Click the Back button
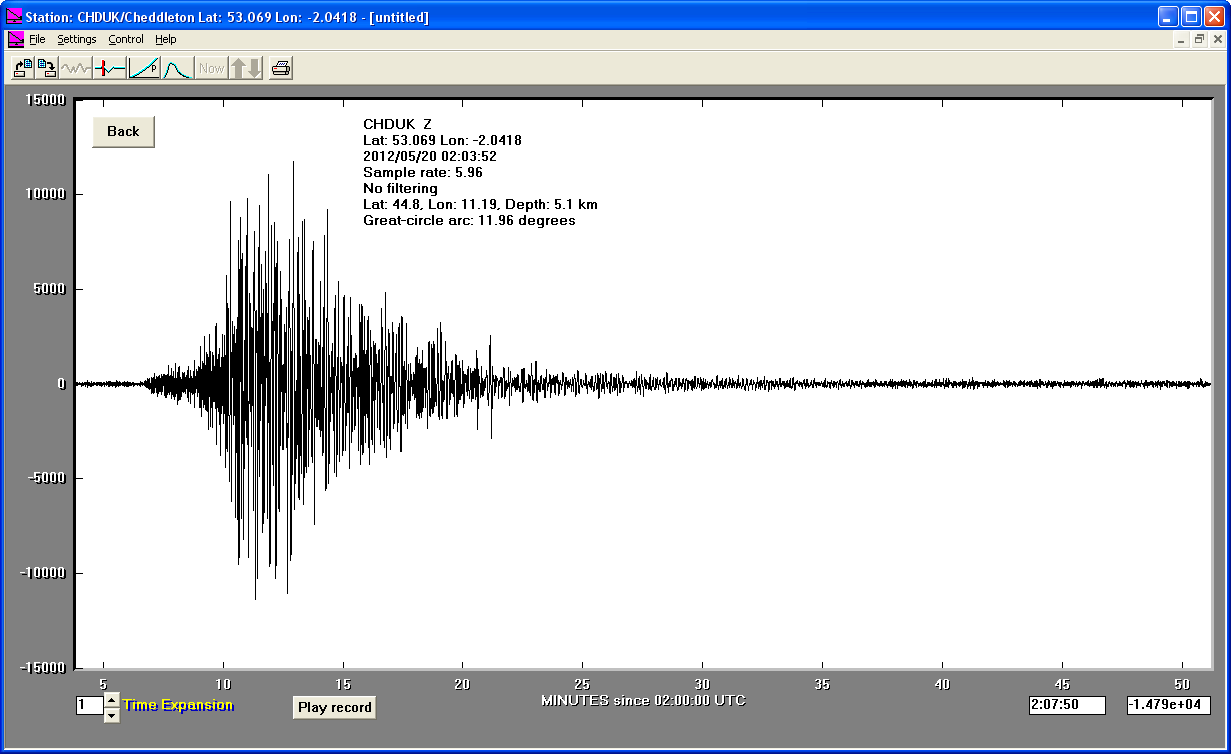Image resolution: width=1231 pixels, height=754 pixels. pos(123,131)
